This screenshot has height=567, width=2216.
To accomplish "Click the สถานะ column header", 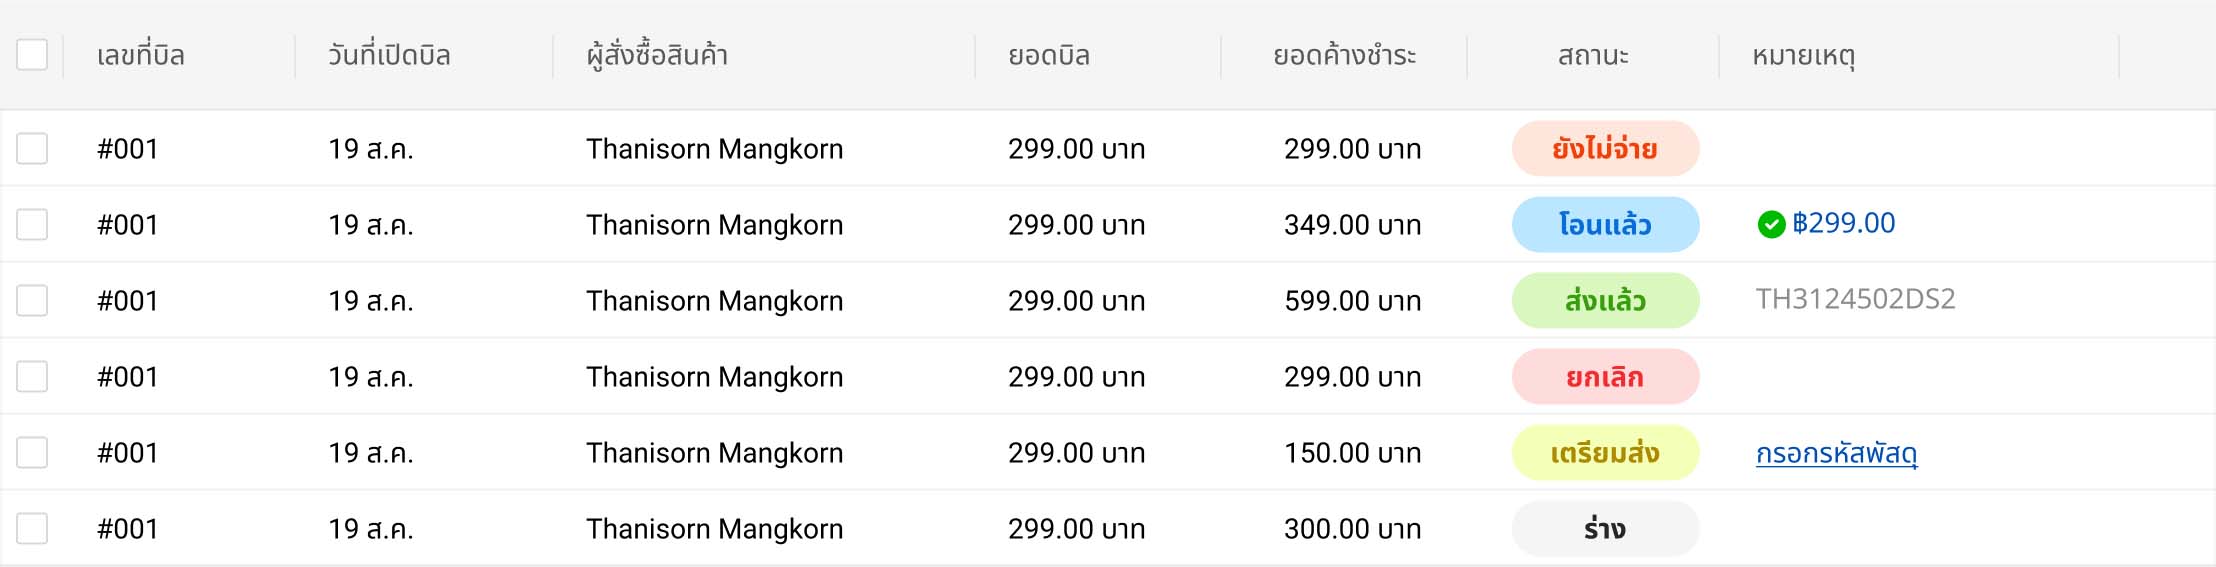I will (1593, 55).
